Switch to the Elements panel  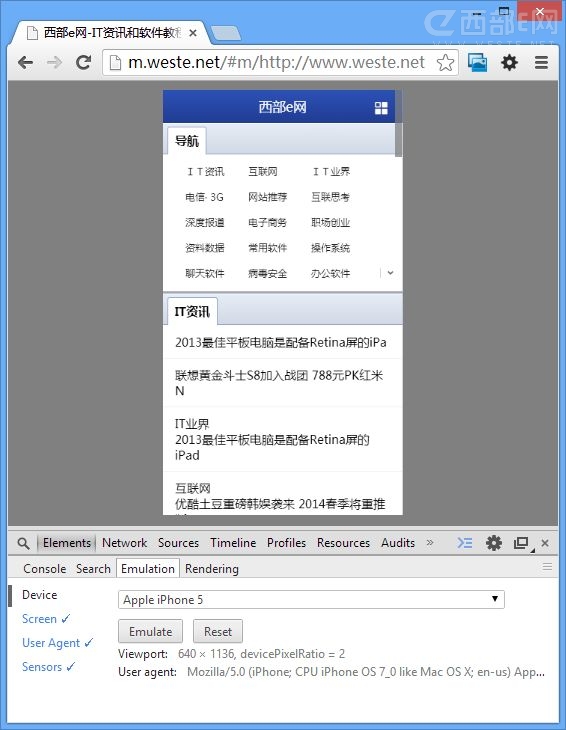[67, 543]
